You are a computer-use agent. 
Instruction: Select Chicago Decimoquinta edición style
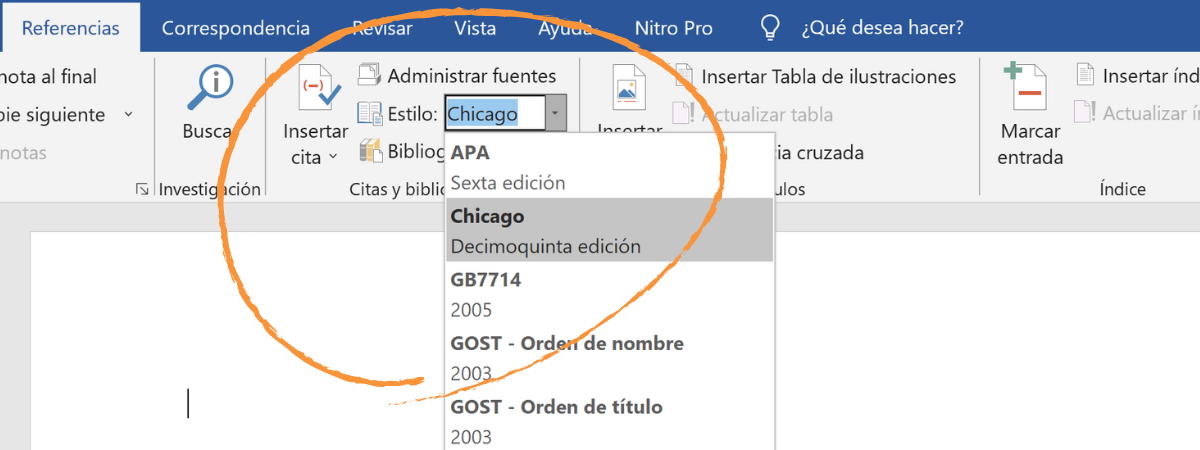tap(609, 230)
